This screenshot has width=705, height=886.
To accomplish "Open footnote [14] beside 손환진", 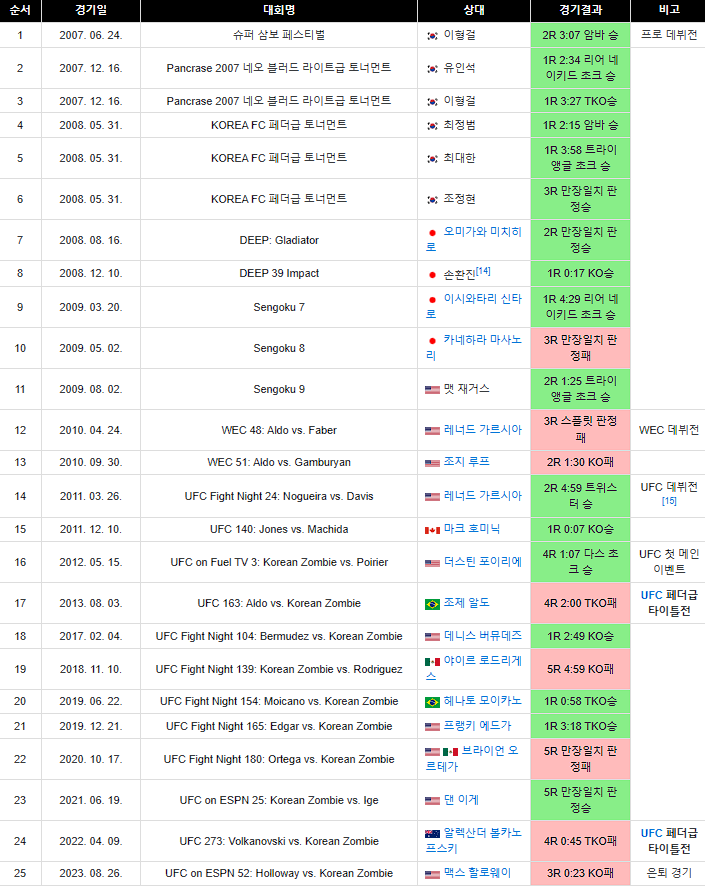I will (x=483, y=271).
